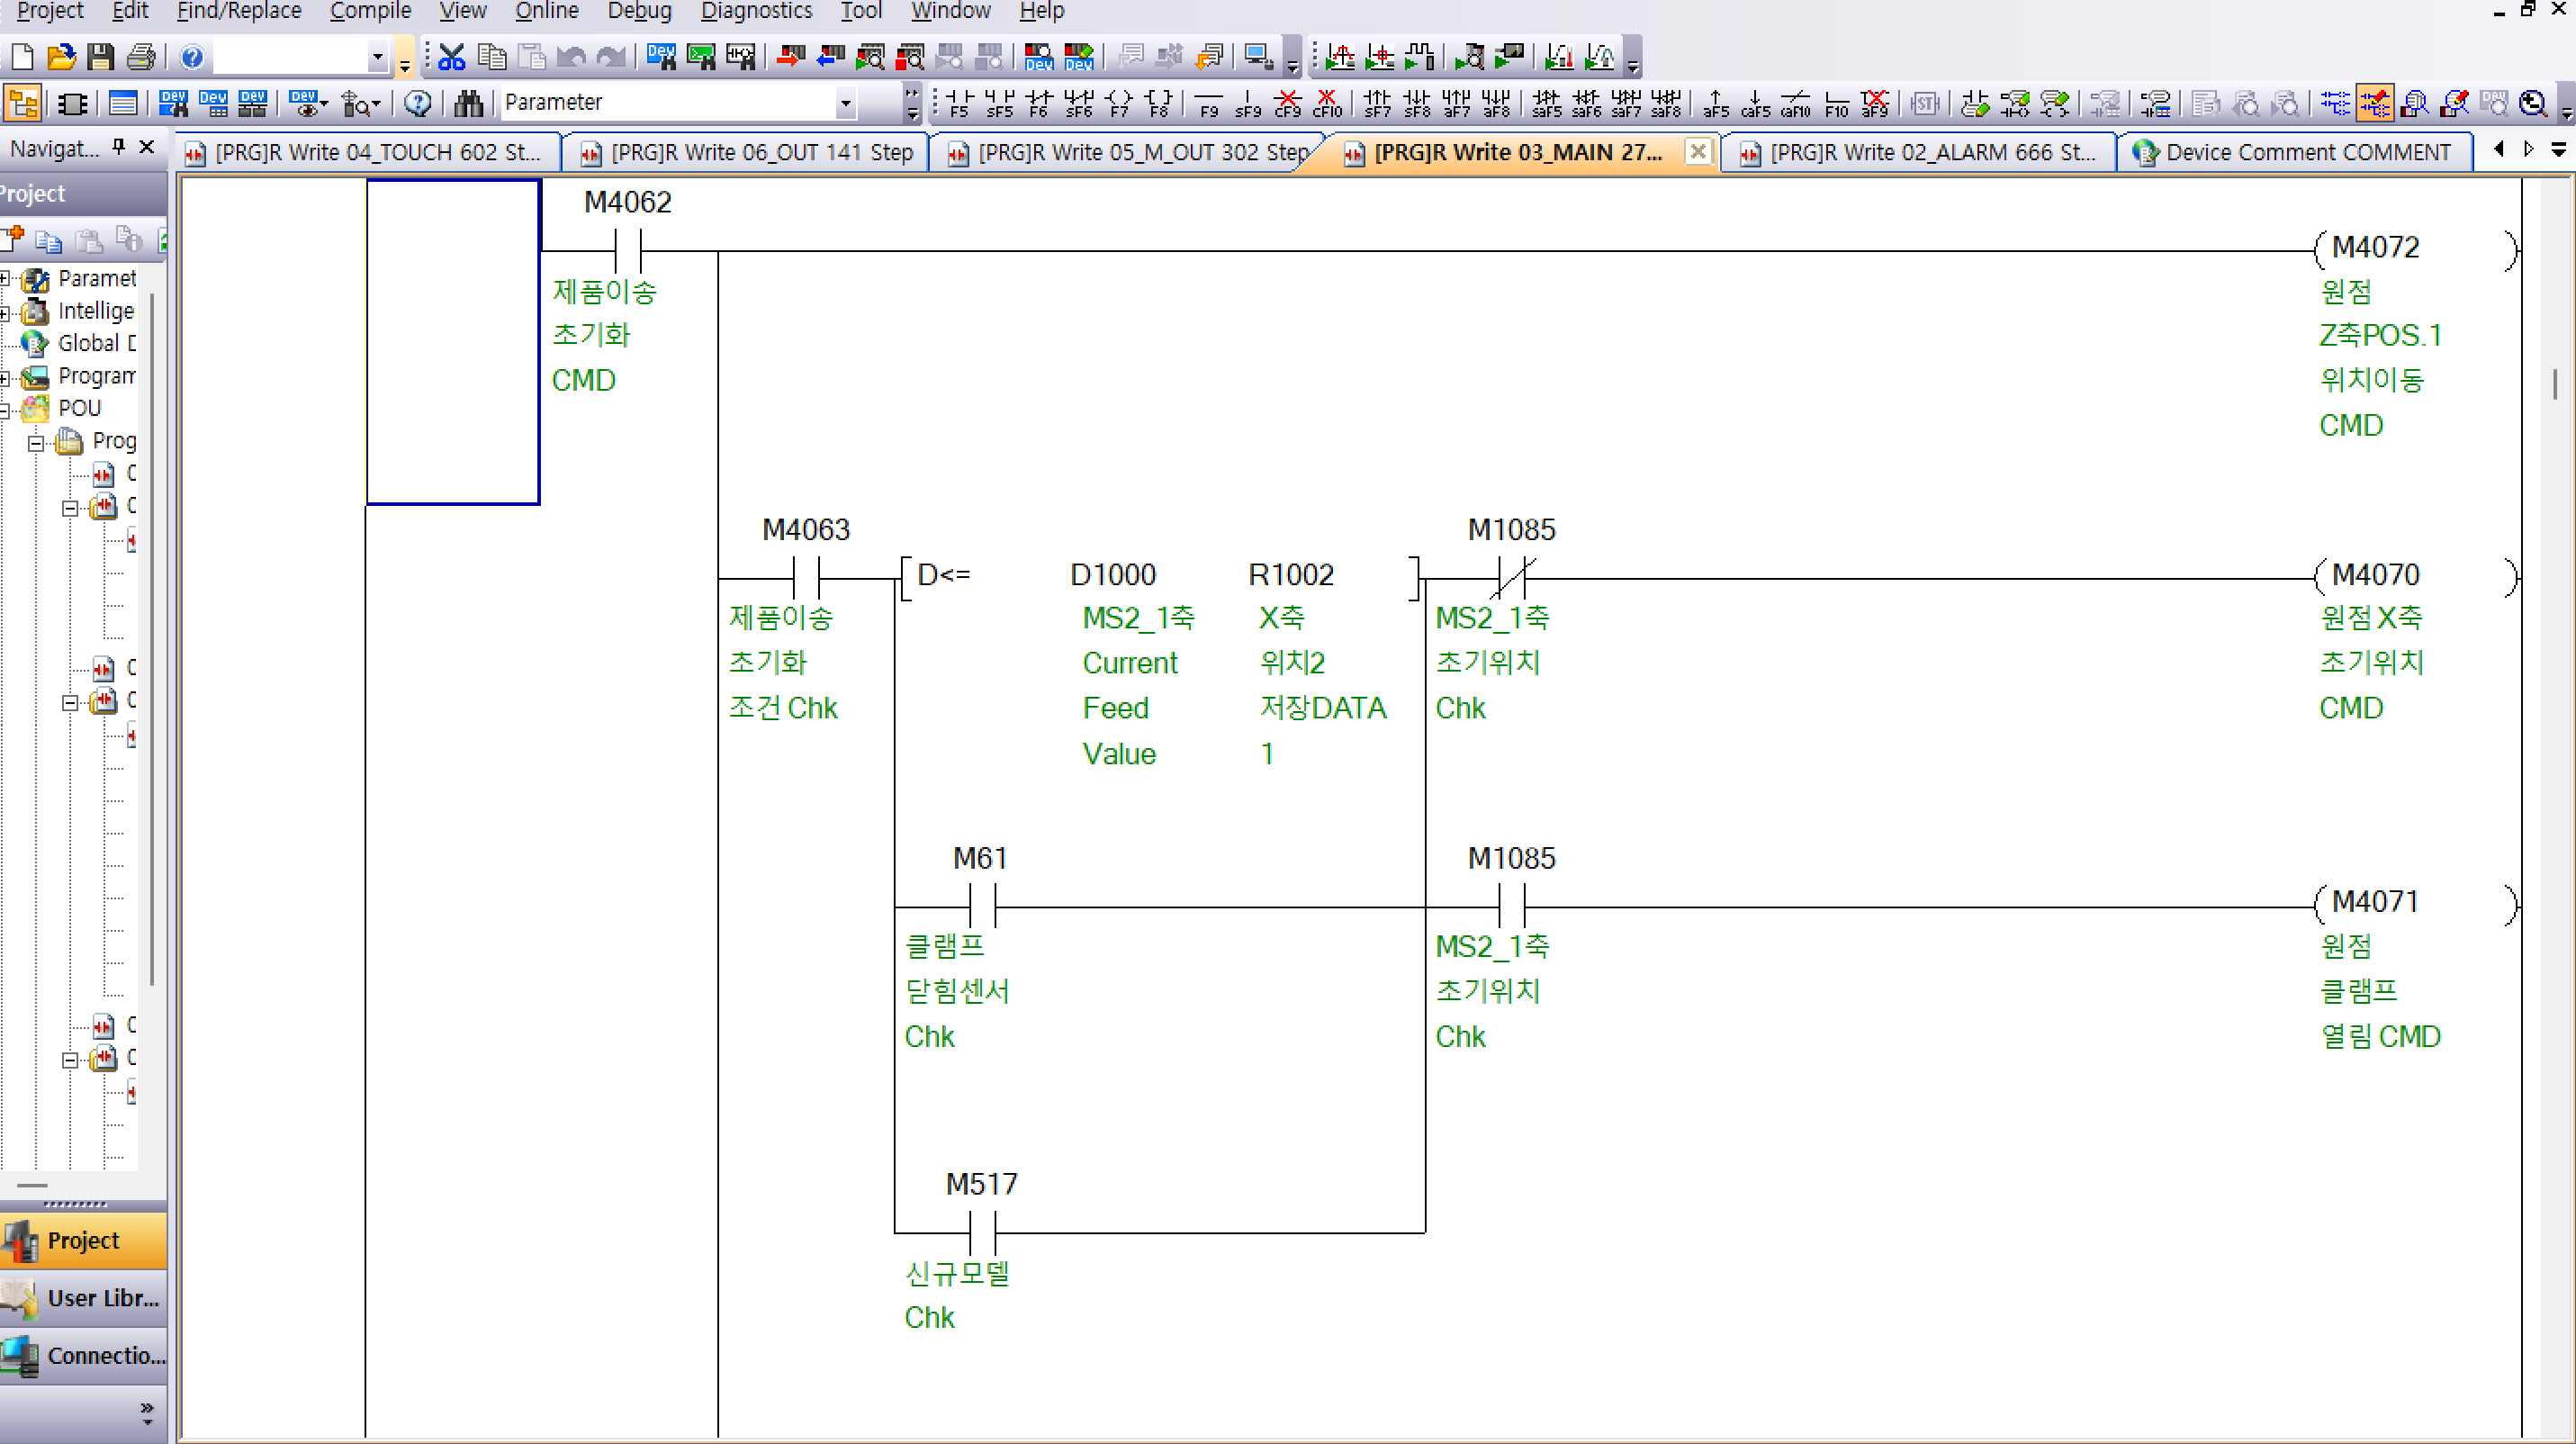Screen dimensions: 2576x1444
Task: Click the M4072 output coil
Action: (2416, 248)
